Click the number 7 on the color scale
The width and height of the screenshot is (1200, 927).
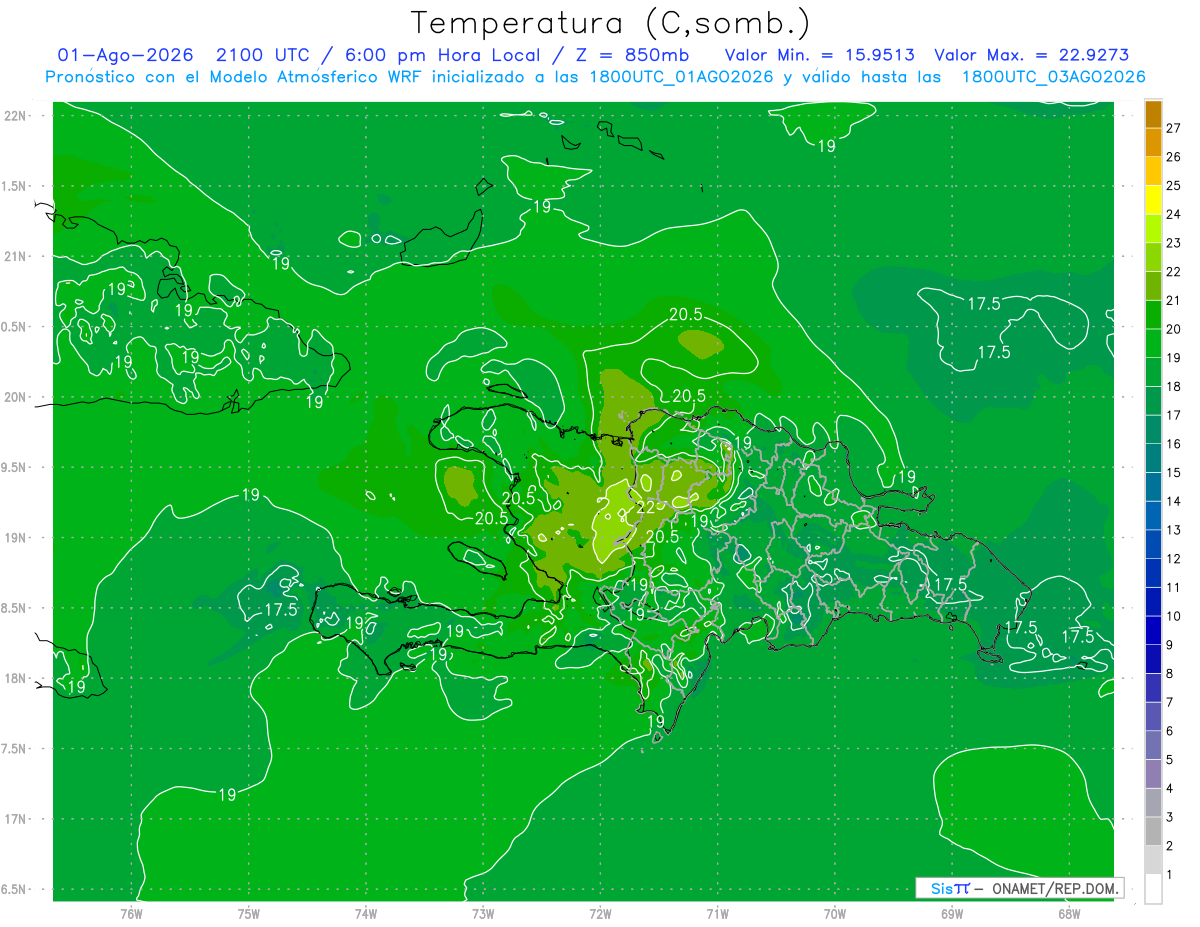(x=1170, y=702)
